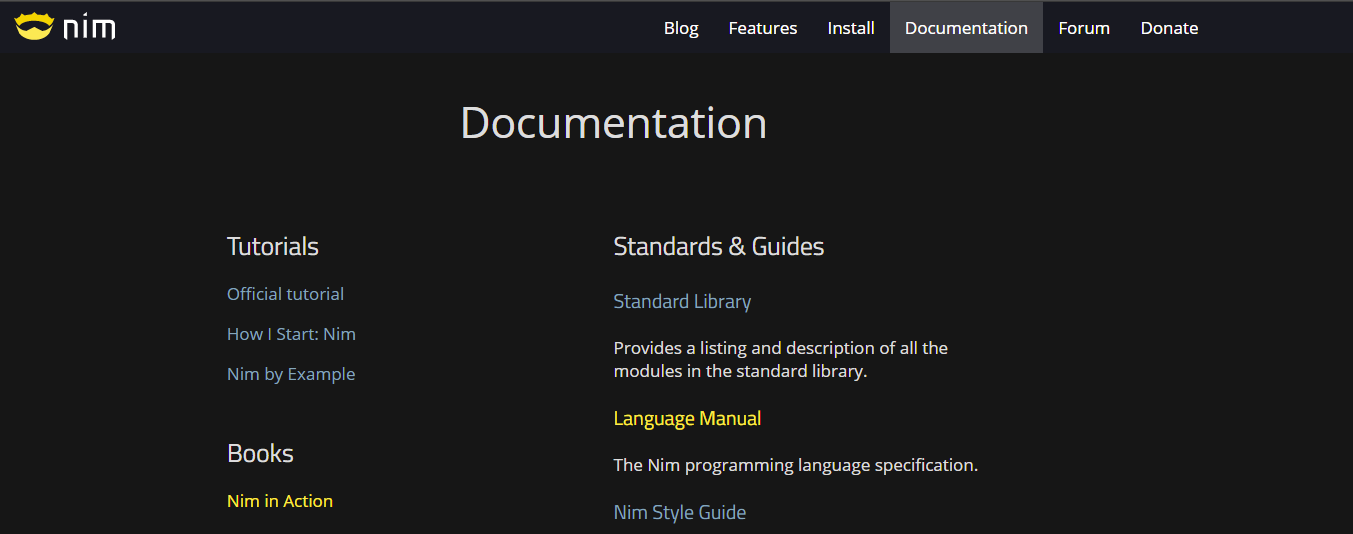This screenshot has width=1353, height=534.
Task: Select the Documentation nav tab
Action: pos(966,28)
